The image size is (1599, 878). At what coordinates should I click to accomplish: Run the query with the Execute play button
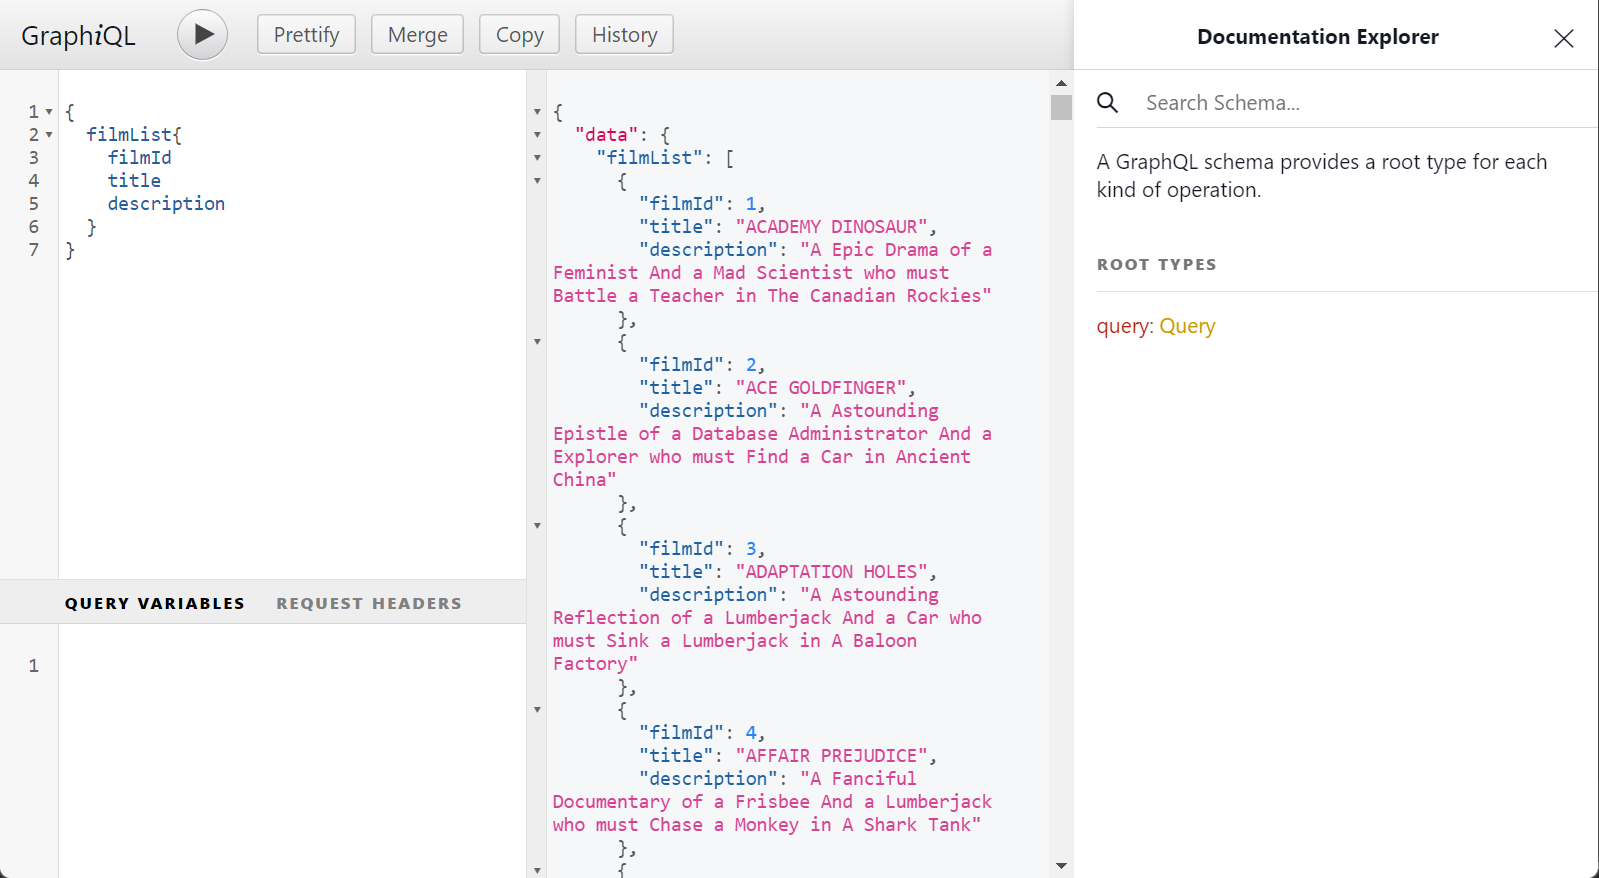point(202,35)
